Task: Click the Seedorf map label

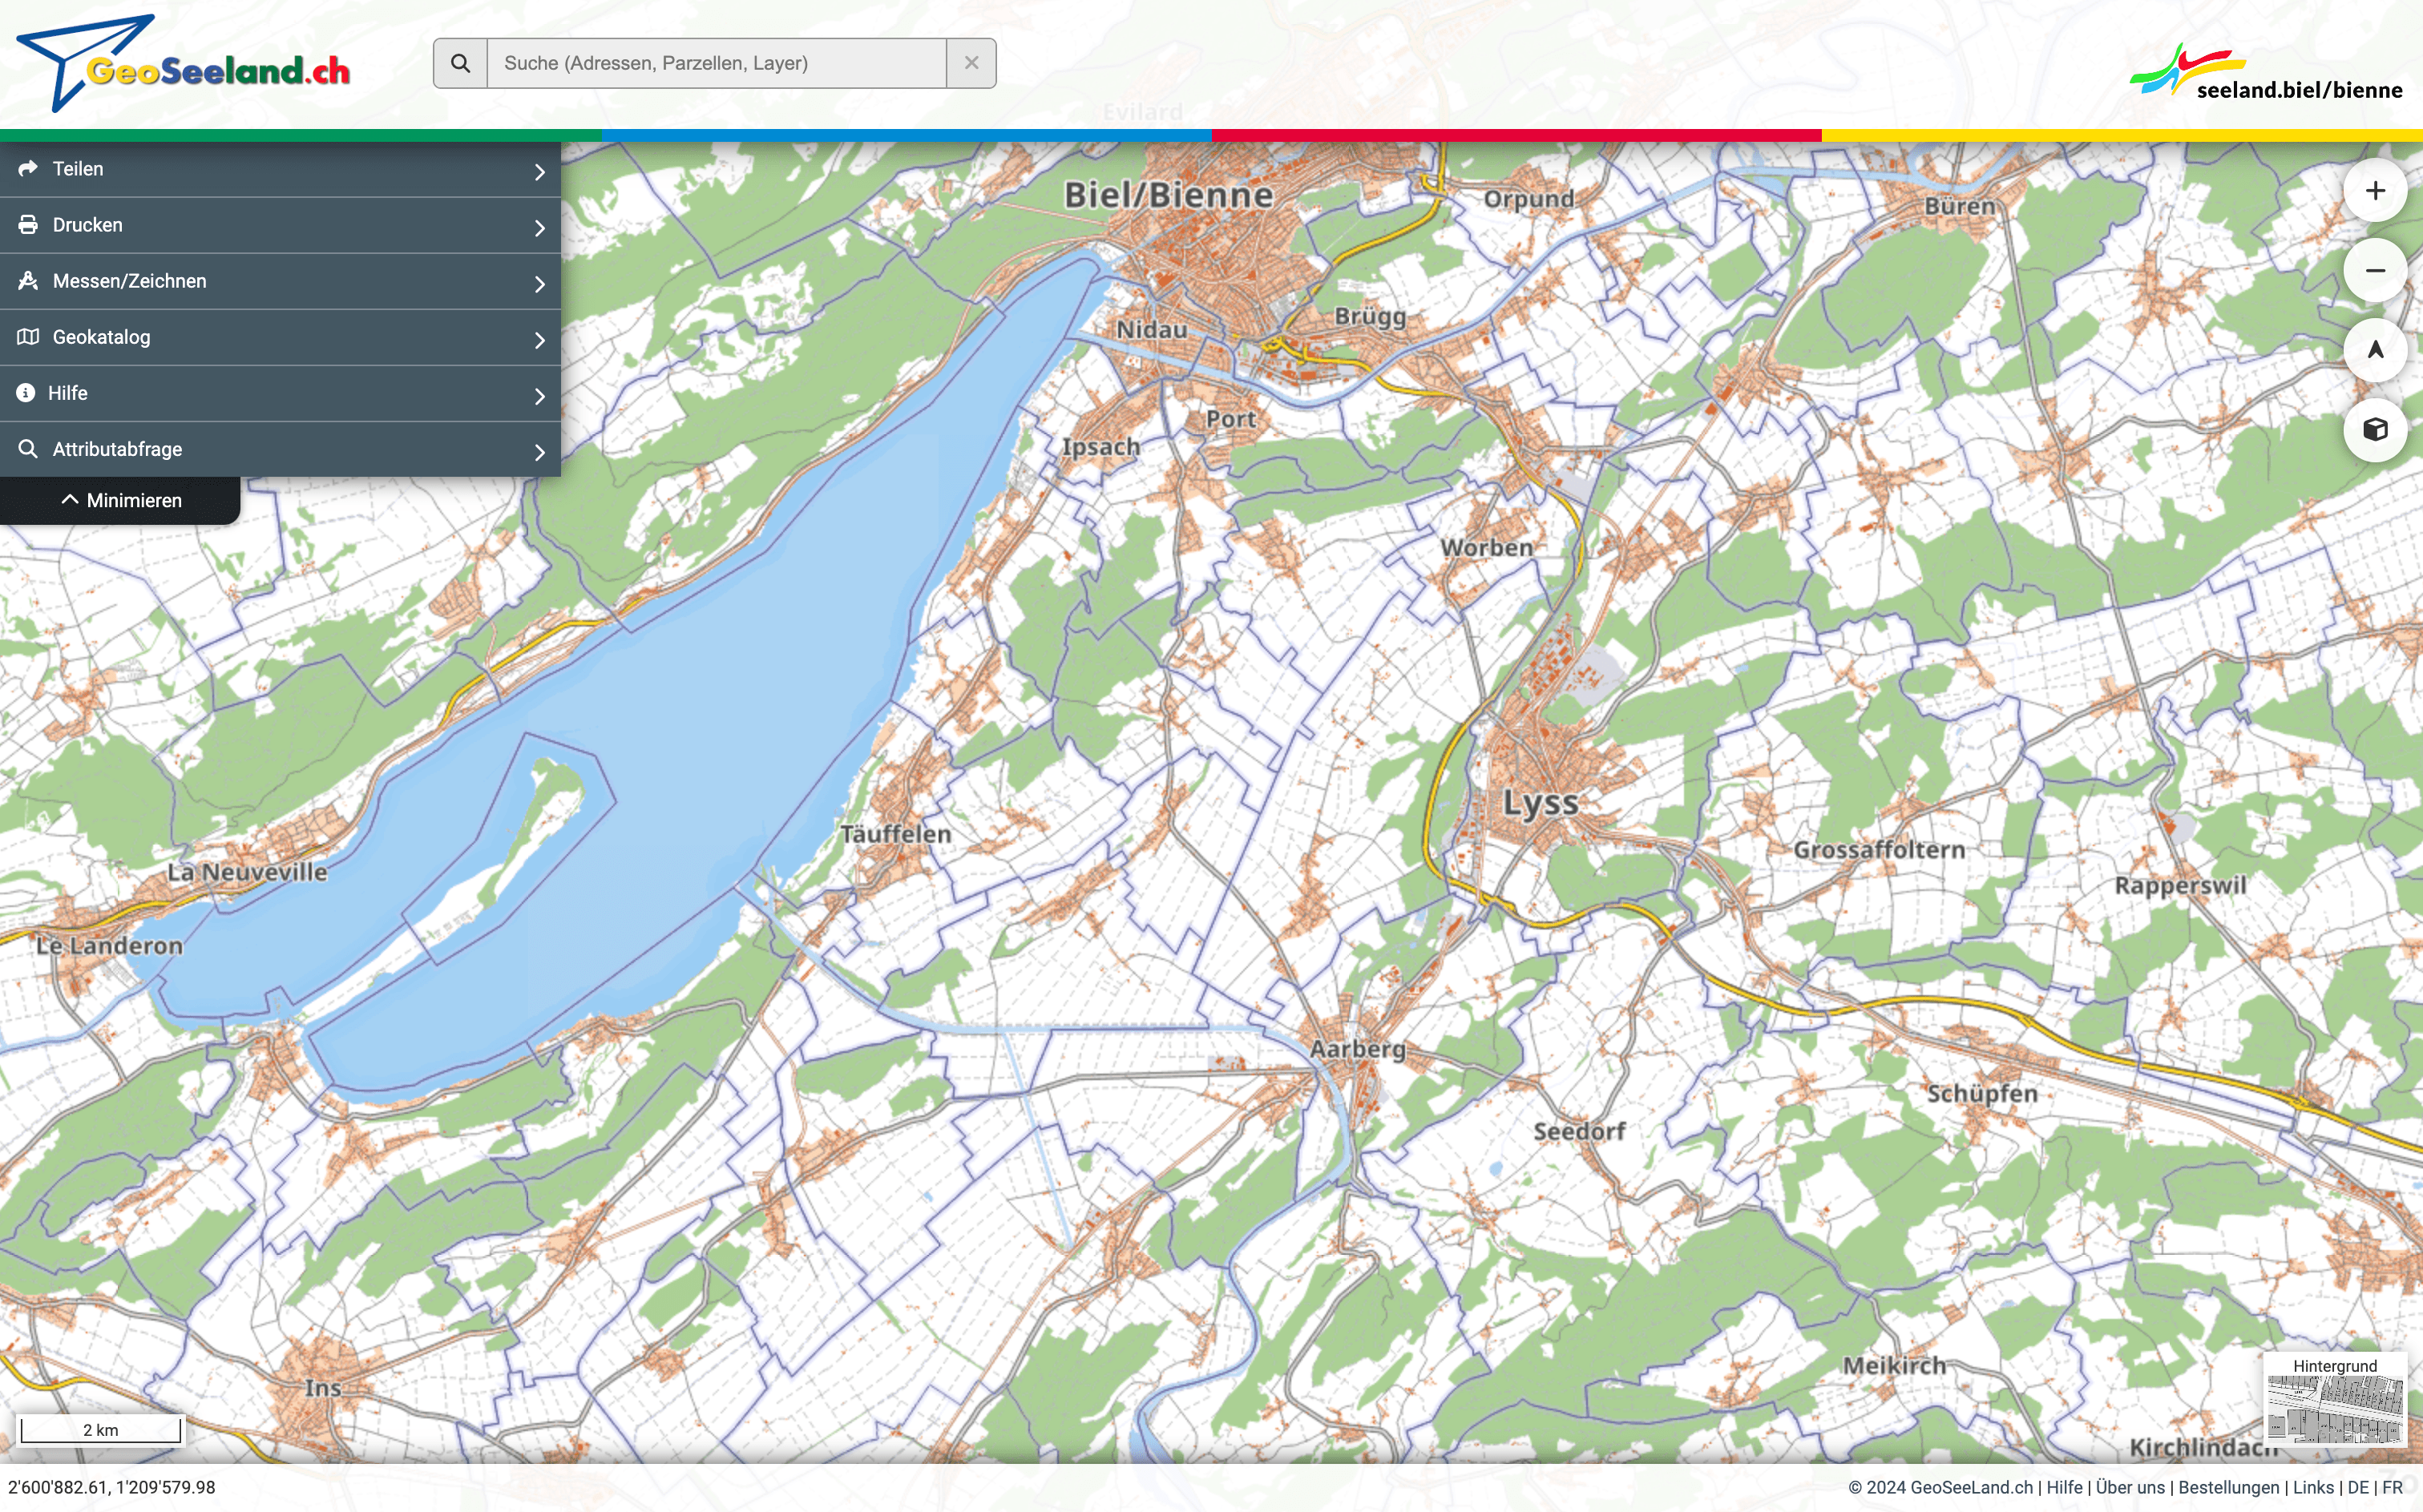Action: (x=1580, y=1132)
